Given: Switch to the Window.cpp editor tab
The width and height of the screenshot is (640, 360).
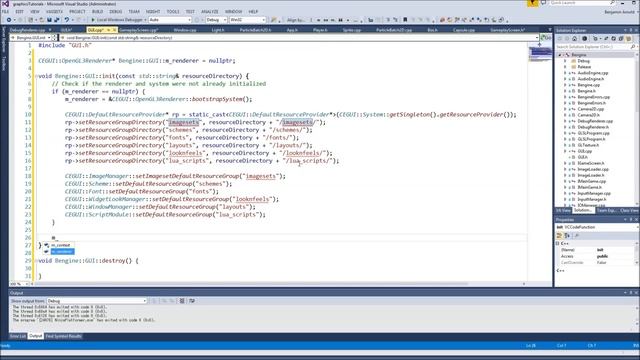Looking at the screenshot, I should point(184,30).
